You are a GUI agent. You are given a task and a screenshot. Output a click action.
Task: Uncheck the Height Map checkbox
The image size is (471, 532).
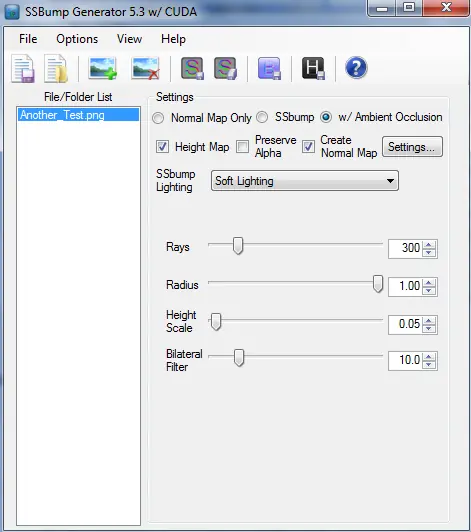[x=162, y=147]
